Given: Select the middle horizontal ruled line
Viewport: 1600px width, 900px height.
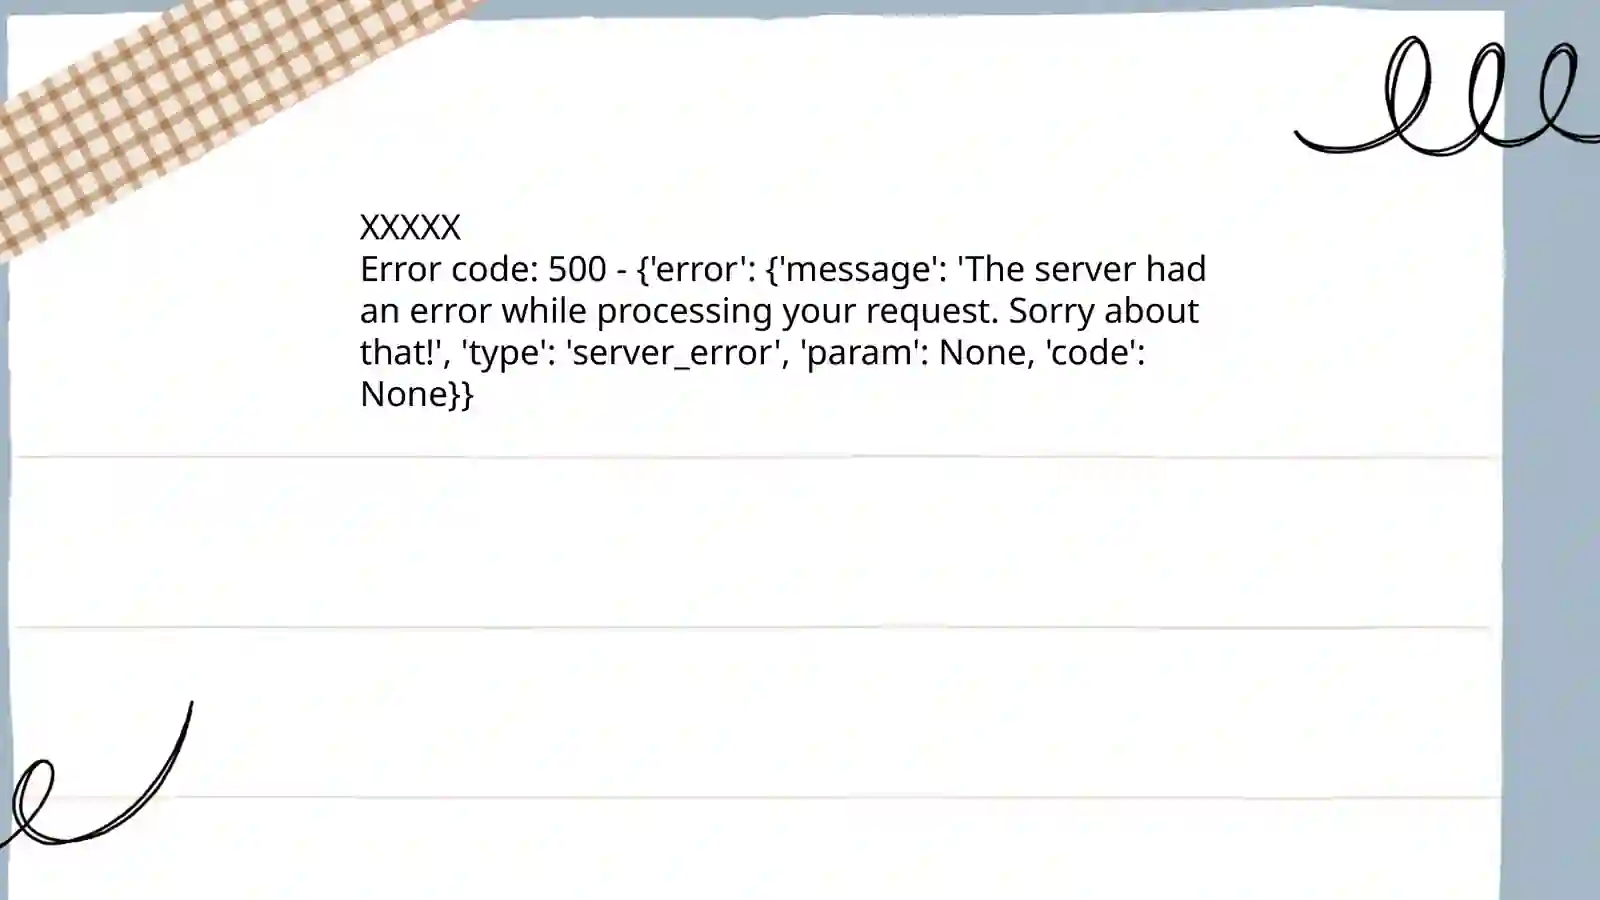Looking at the screenshot, I should [752, 627].
